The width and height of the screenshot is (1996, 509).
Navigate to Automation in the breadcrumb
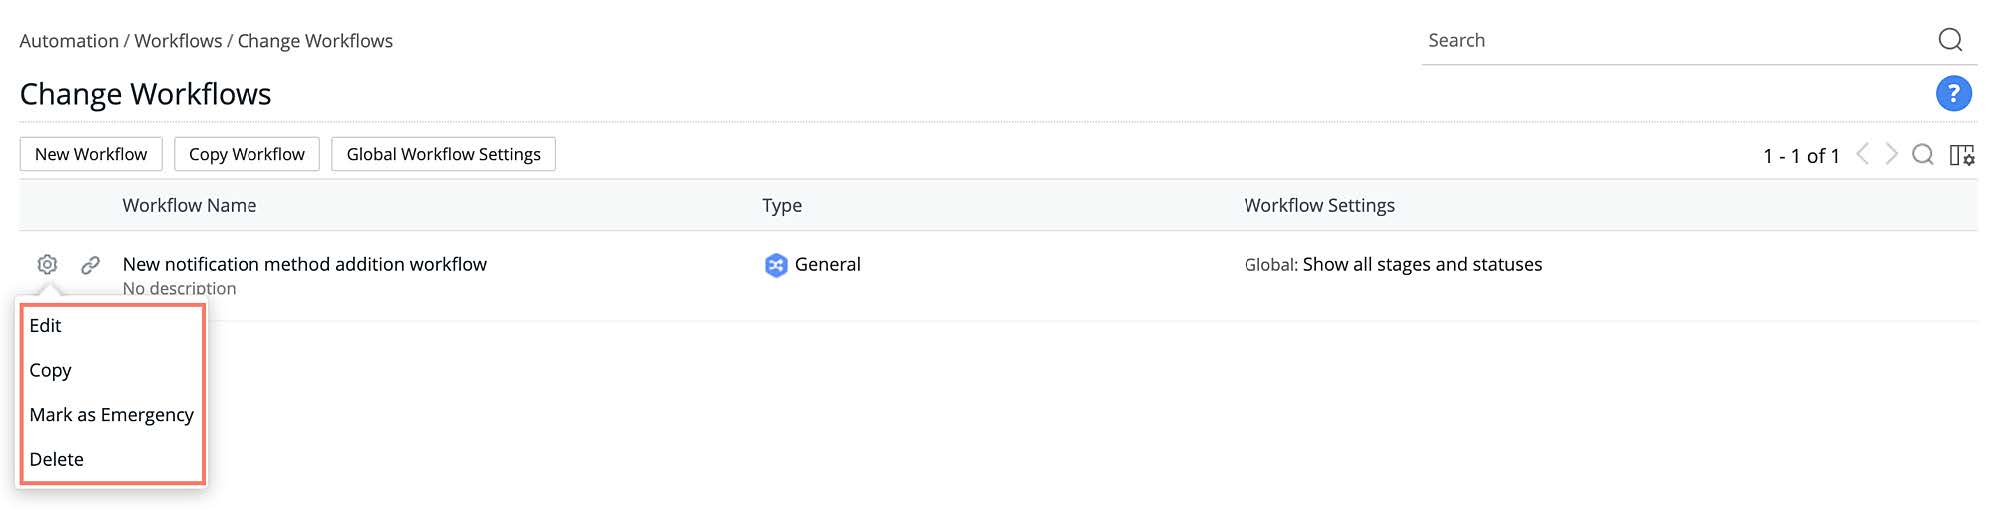coord(69,41)
